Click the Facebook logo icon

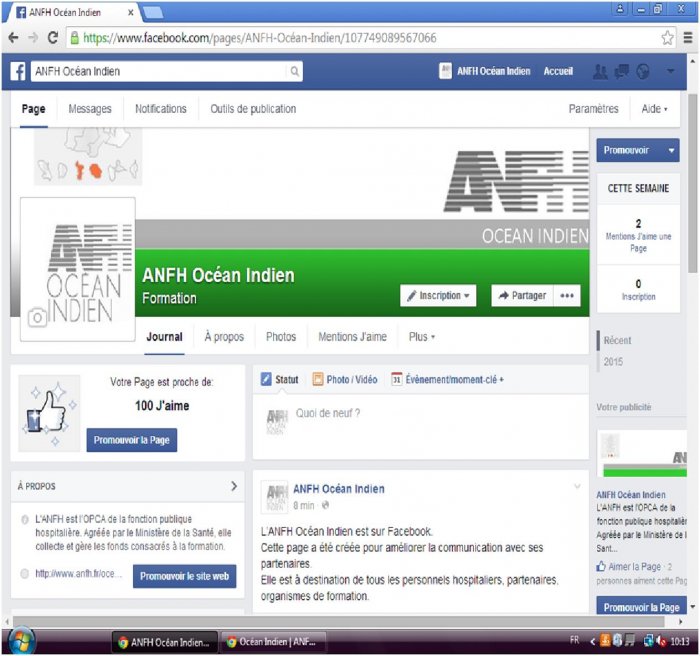18,72
